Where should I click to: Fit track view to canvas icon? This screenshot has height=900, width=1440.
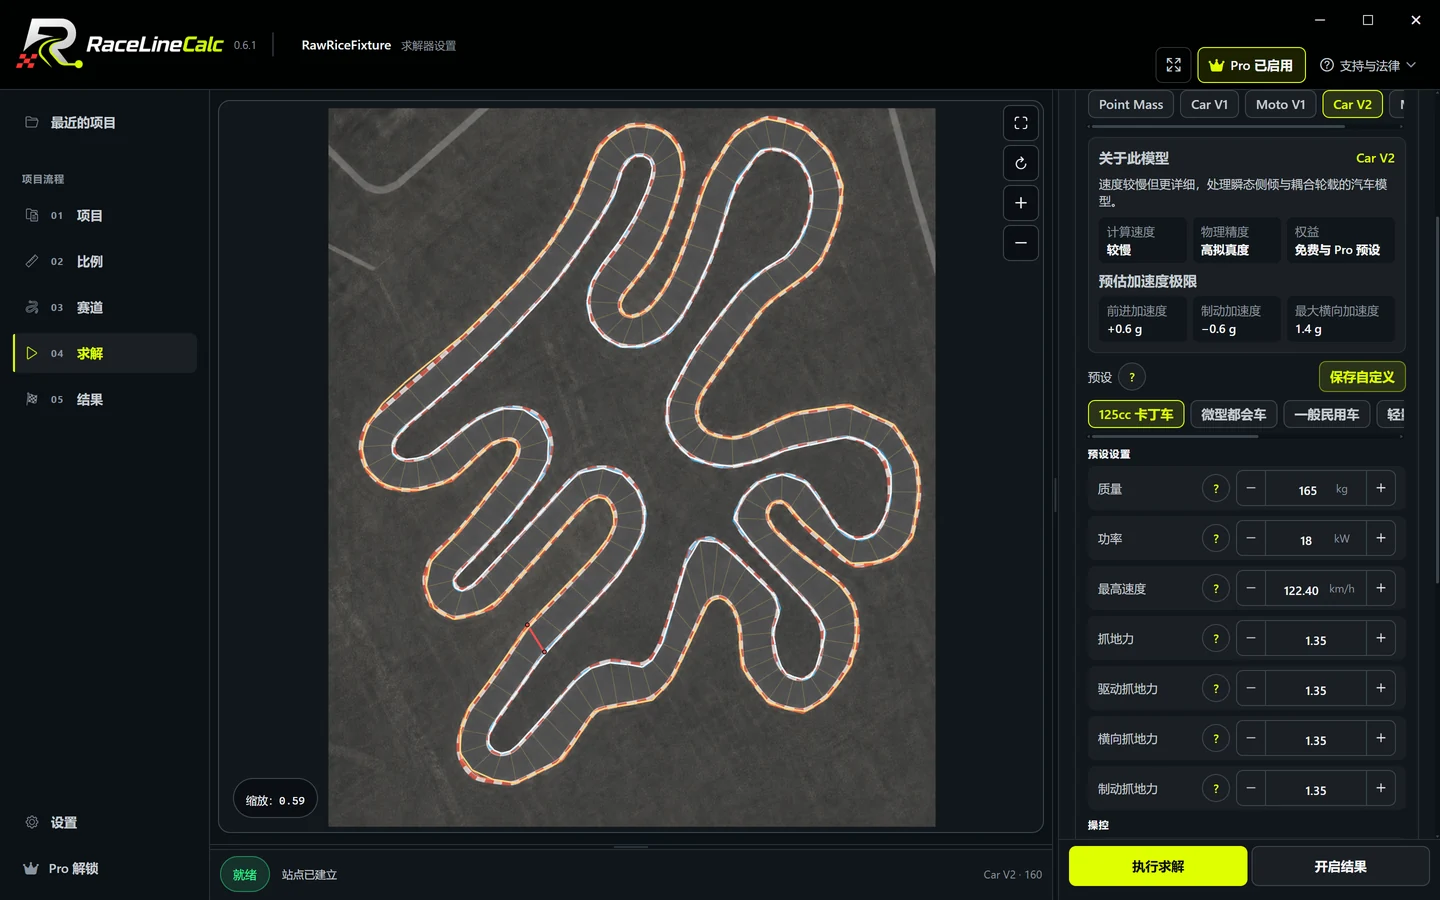1021,123
